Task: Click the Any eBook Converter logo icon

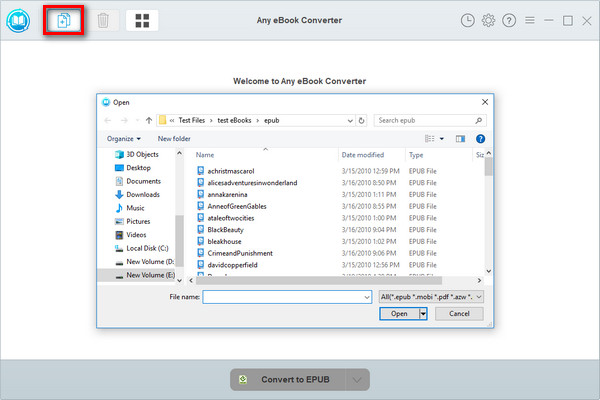Action: click(18, 21)
